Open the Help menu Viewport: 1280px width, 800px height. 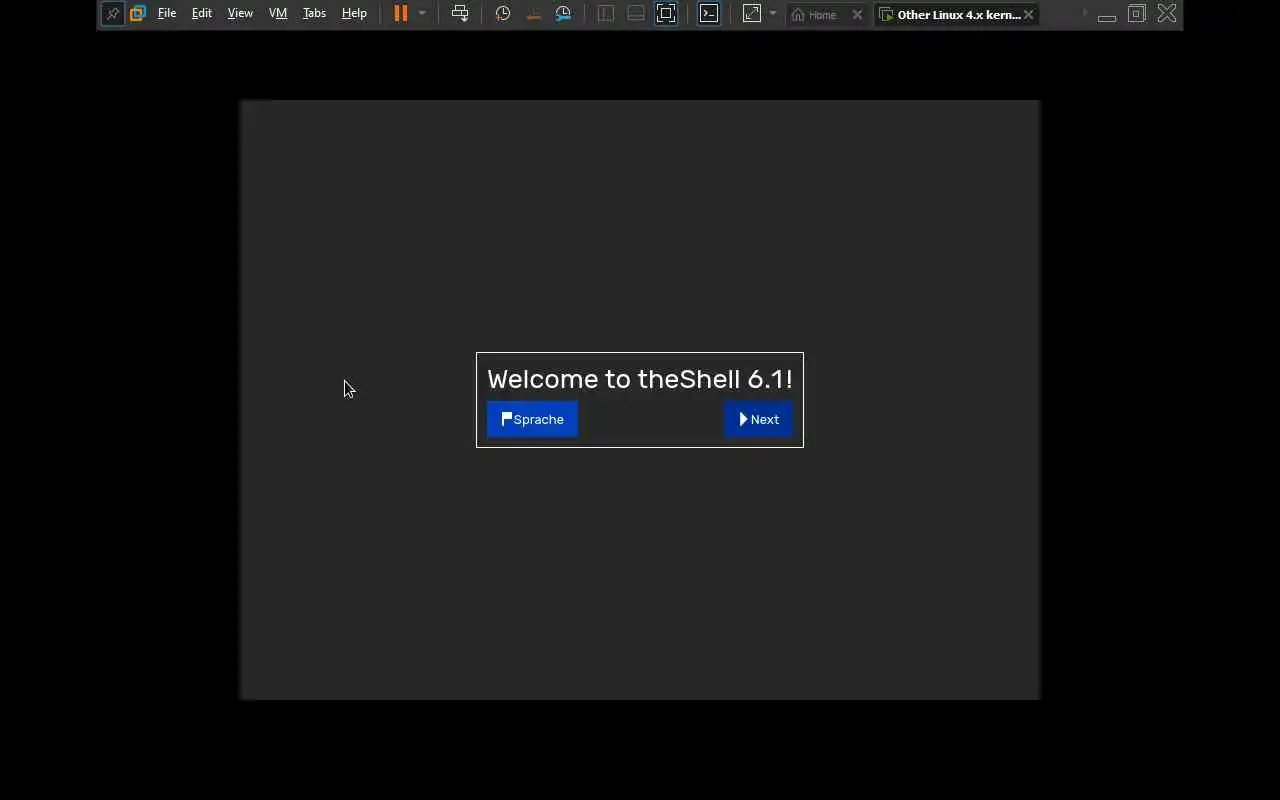pos(354,14)
